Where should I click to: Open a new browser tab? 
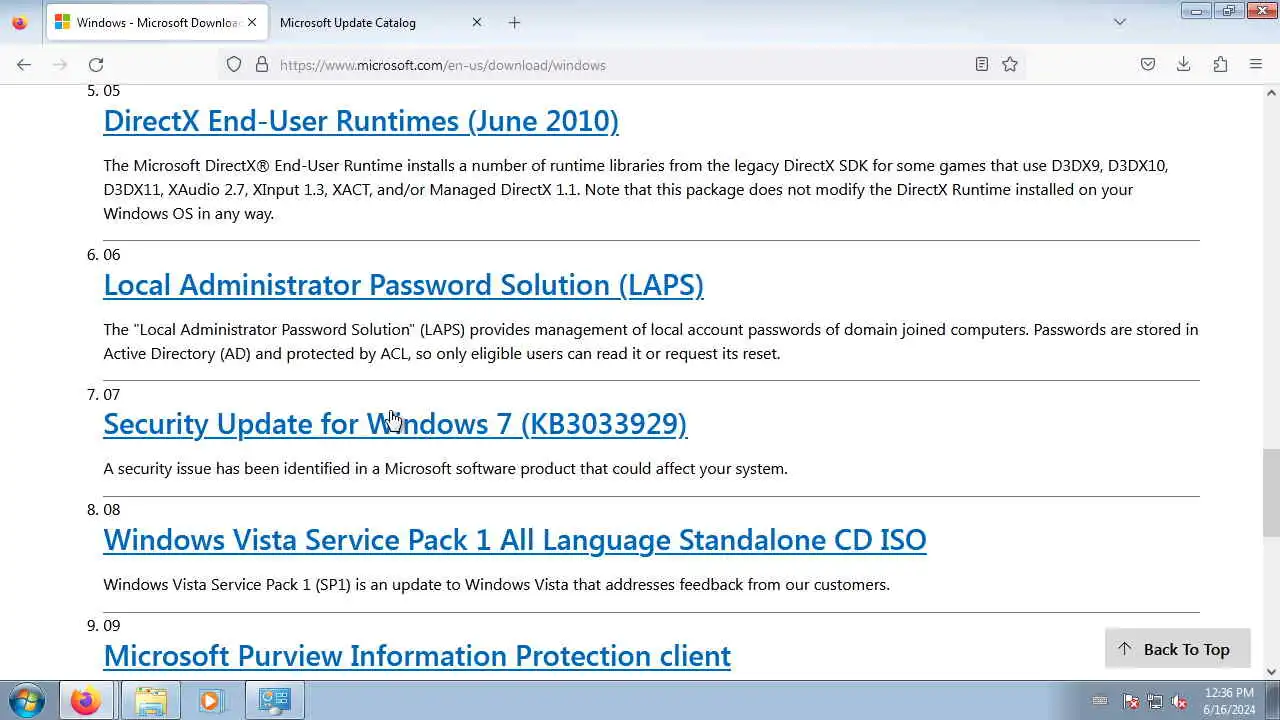[x=514, y=22]
